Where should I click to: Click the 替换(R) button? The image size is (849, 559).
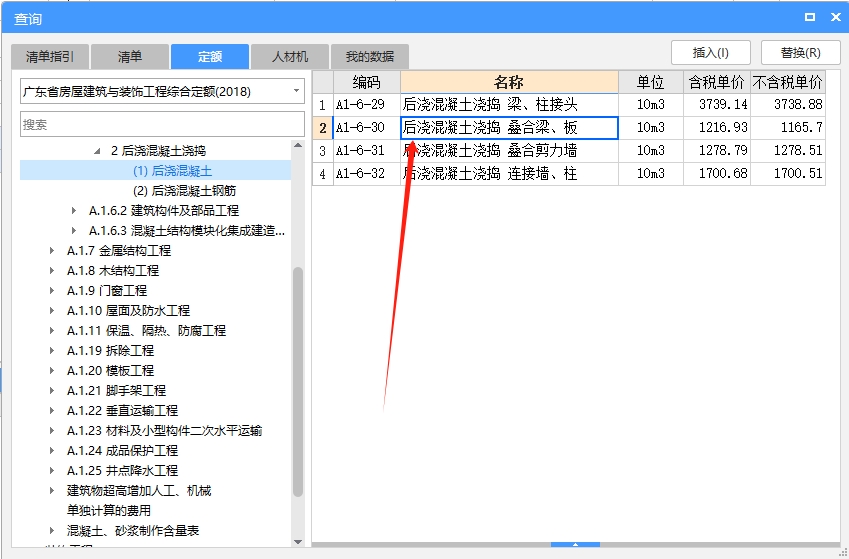[800, 53]
